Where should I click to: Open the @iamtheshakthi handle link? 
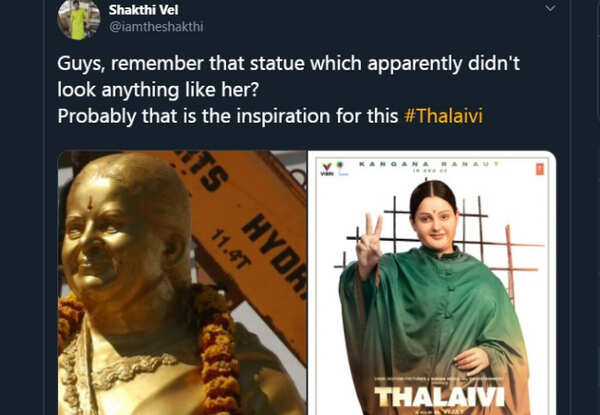coord(156,27)
